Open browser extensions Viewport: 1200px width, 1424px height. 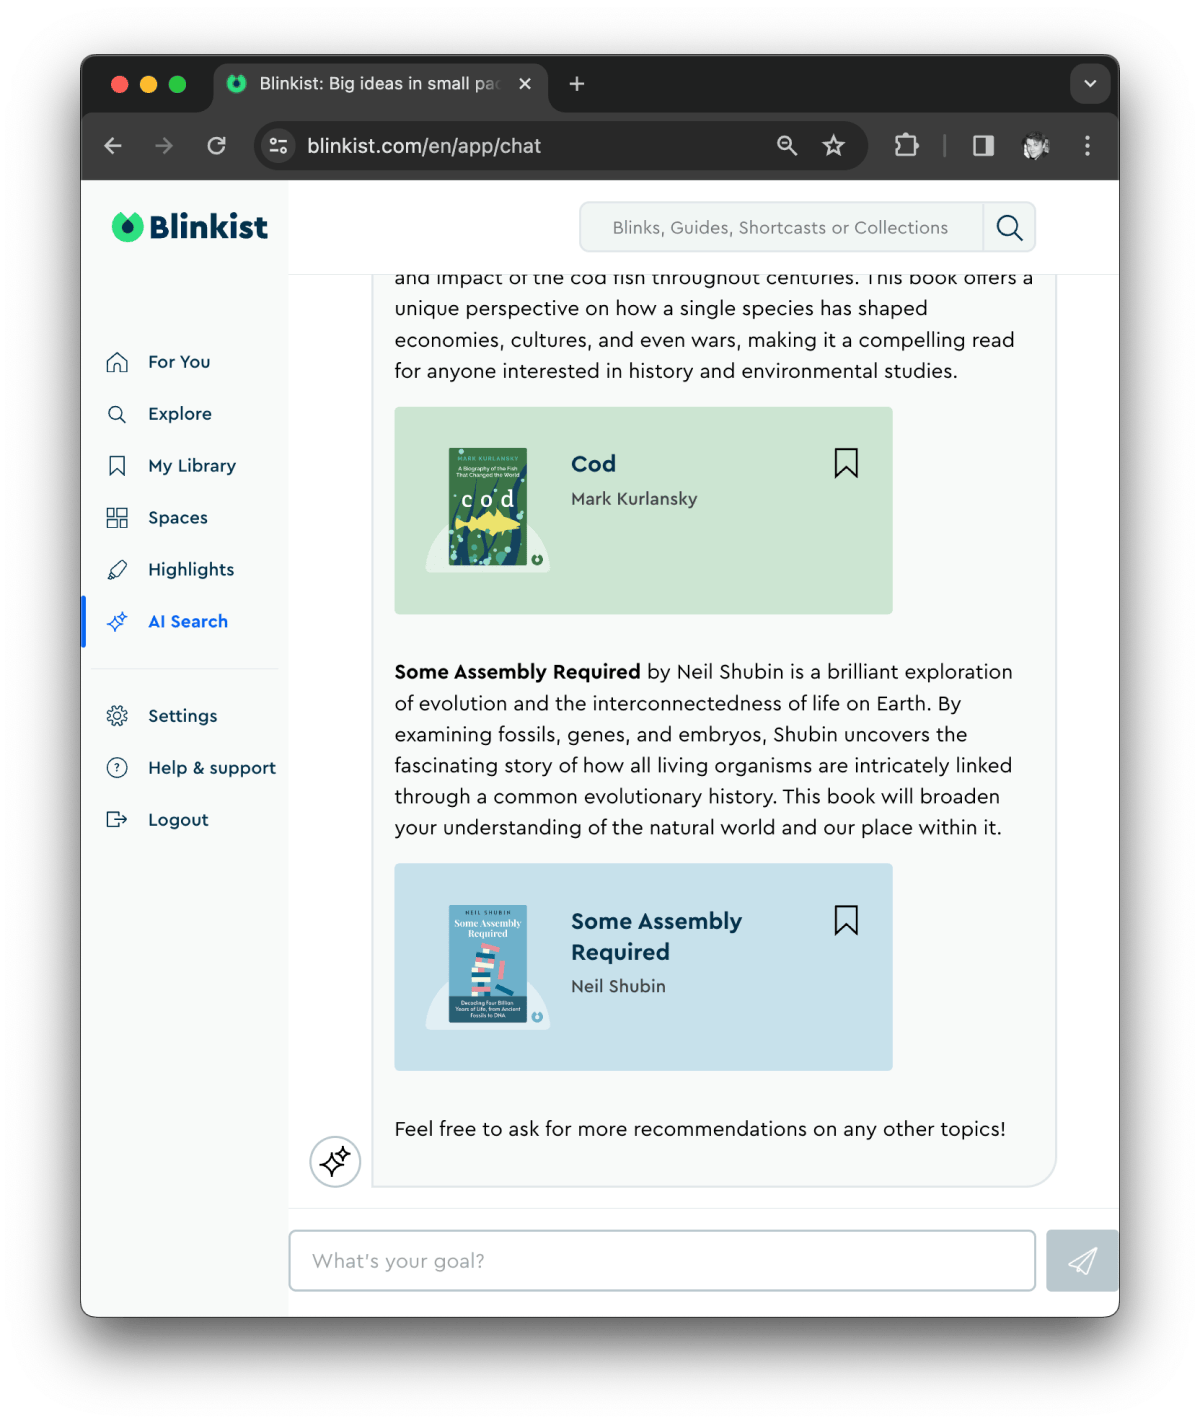pyautogui.click(x=906, y=146)
